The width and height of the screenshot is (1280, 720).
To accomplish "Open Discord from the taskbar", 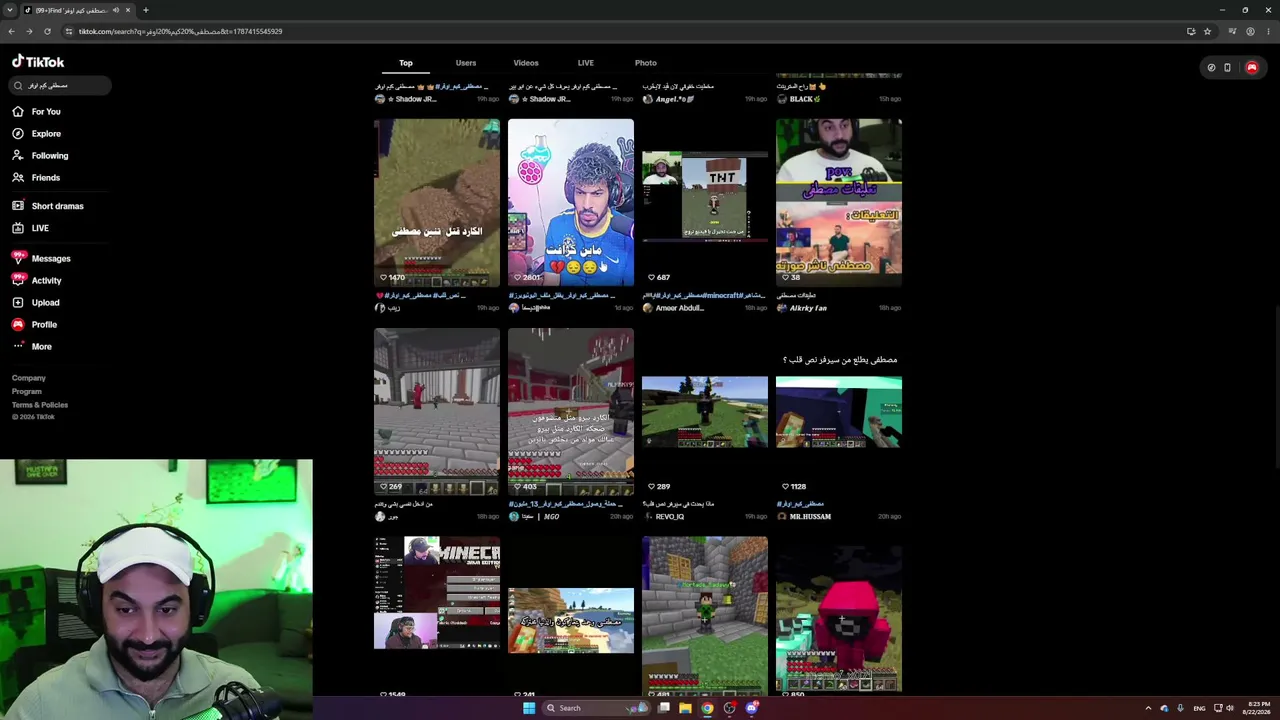I will 751,708.
